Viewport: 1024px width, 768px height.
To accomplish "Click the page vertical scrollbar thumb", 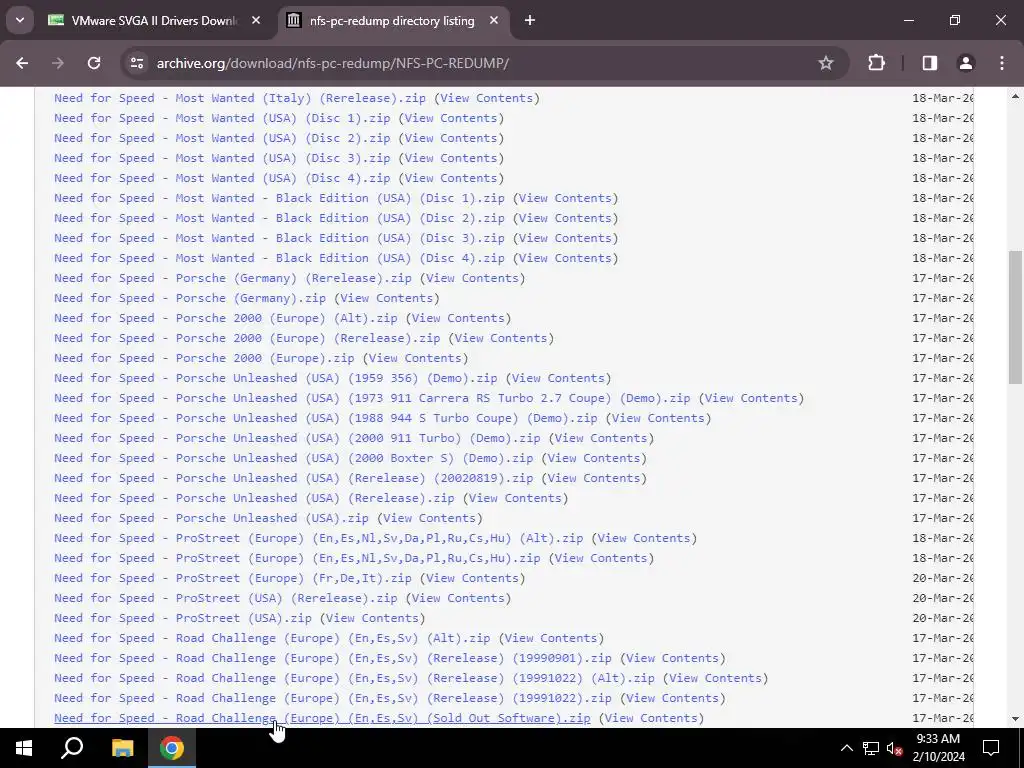I will click(1015, 317).
